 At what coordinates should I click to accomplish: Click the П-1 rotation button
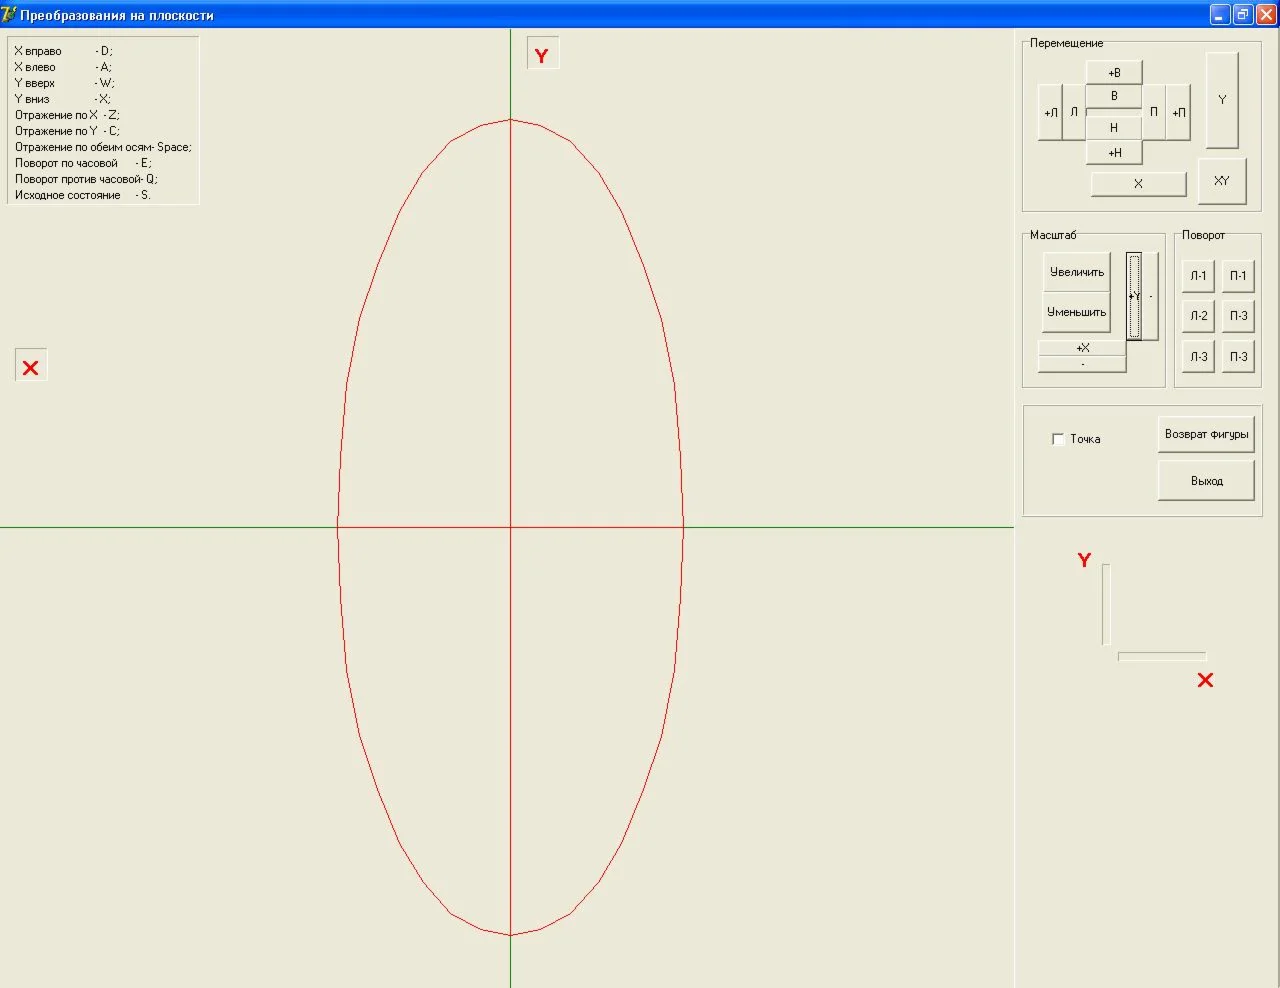coord(1238,276)
